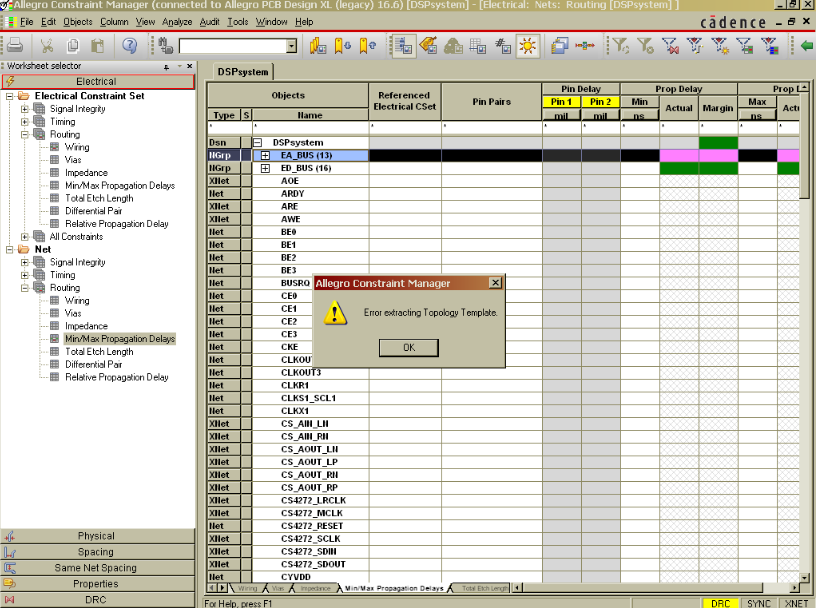Open Help with the question mark icon
This screenshot has height=608, width=816.
(129, 45)
